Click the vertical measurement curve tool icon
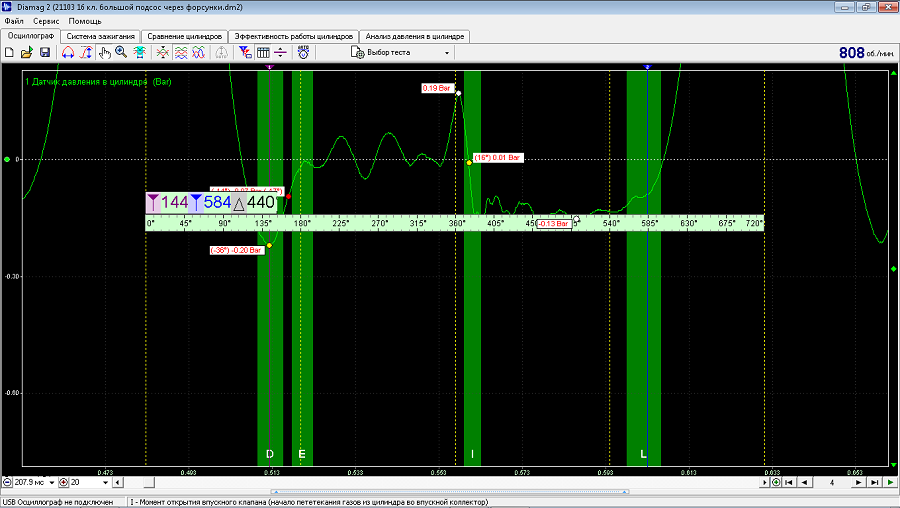 [86, 52]
